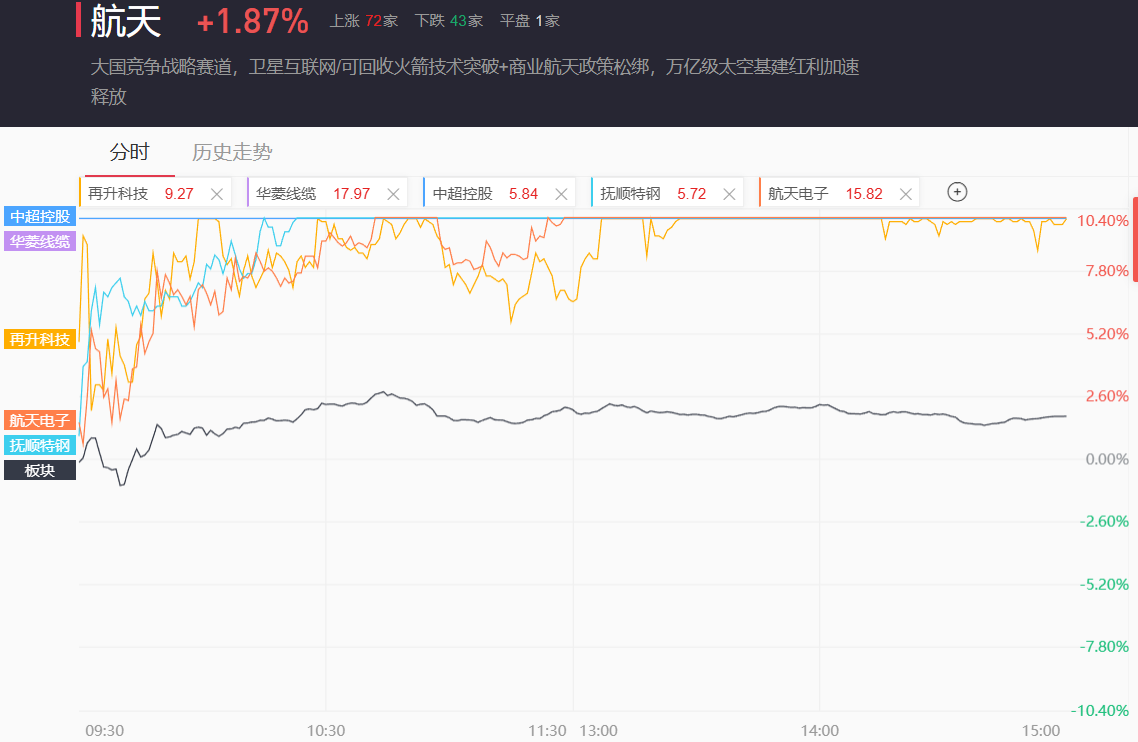The width and height of the screenshot is (1138, 742).
Task: Click the 10:30 time axis marker
Action: pos(326,730)
